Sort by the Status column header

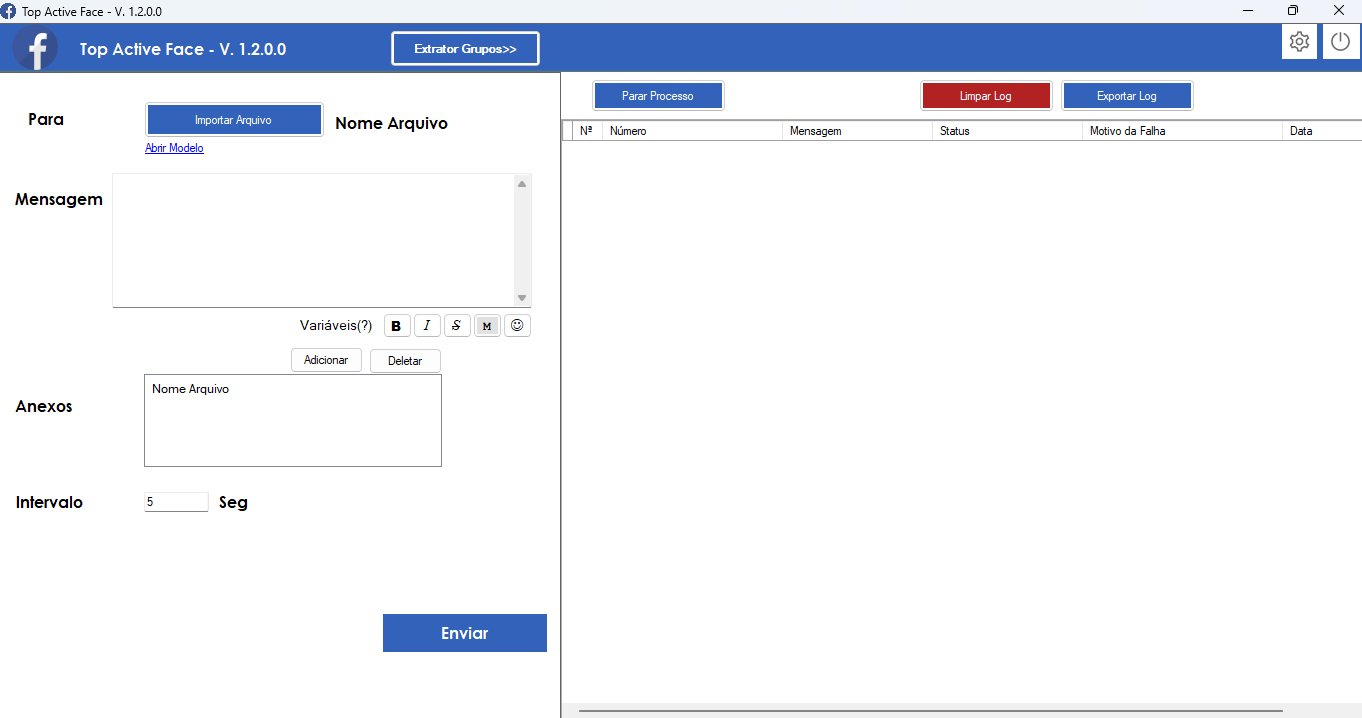click(1007, 131)
